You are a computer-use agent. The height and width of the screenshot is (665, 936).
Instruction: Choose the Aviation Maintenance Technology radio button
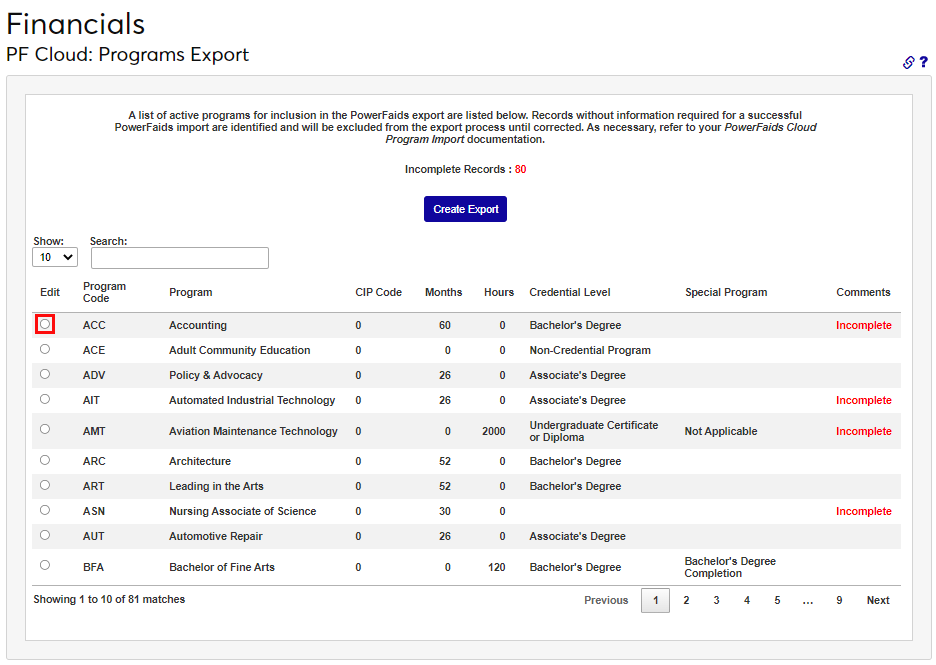point(45,429)
